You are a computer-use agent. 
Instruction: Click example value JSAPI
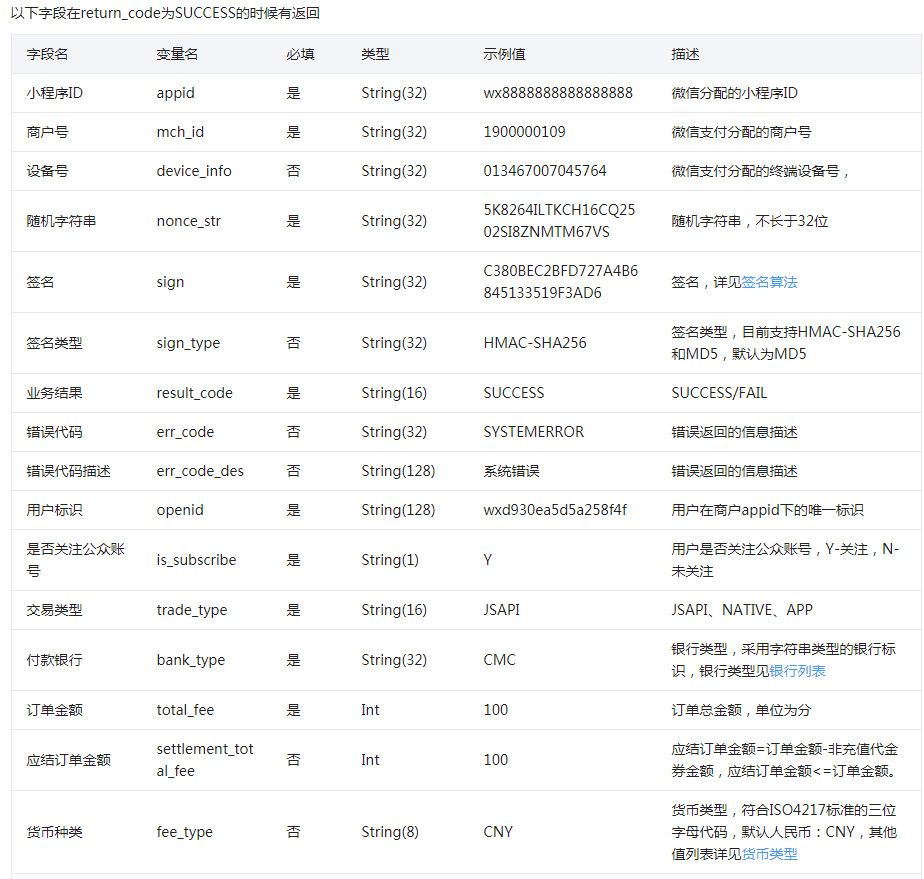point(501,610)
